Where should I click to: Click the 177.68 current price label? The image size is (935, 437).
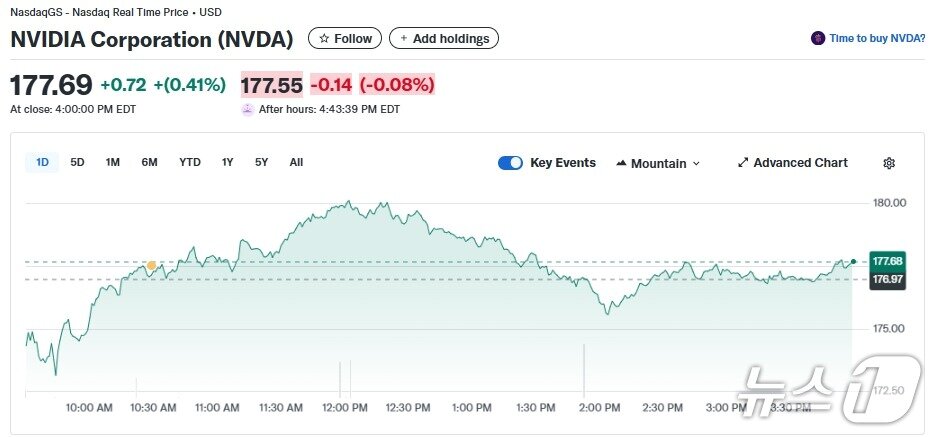pos(887,261)
